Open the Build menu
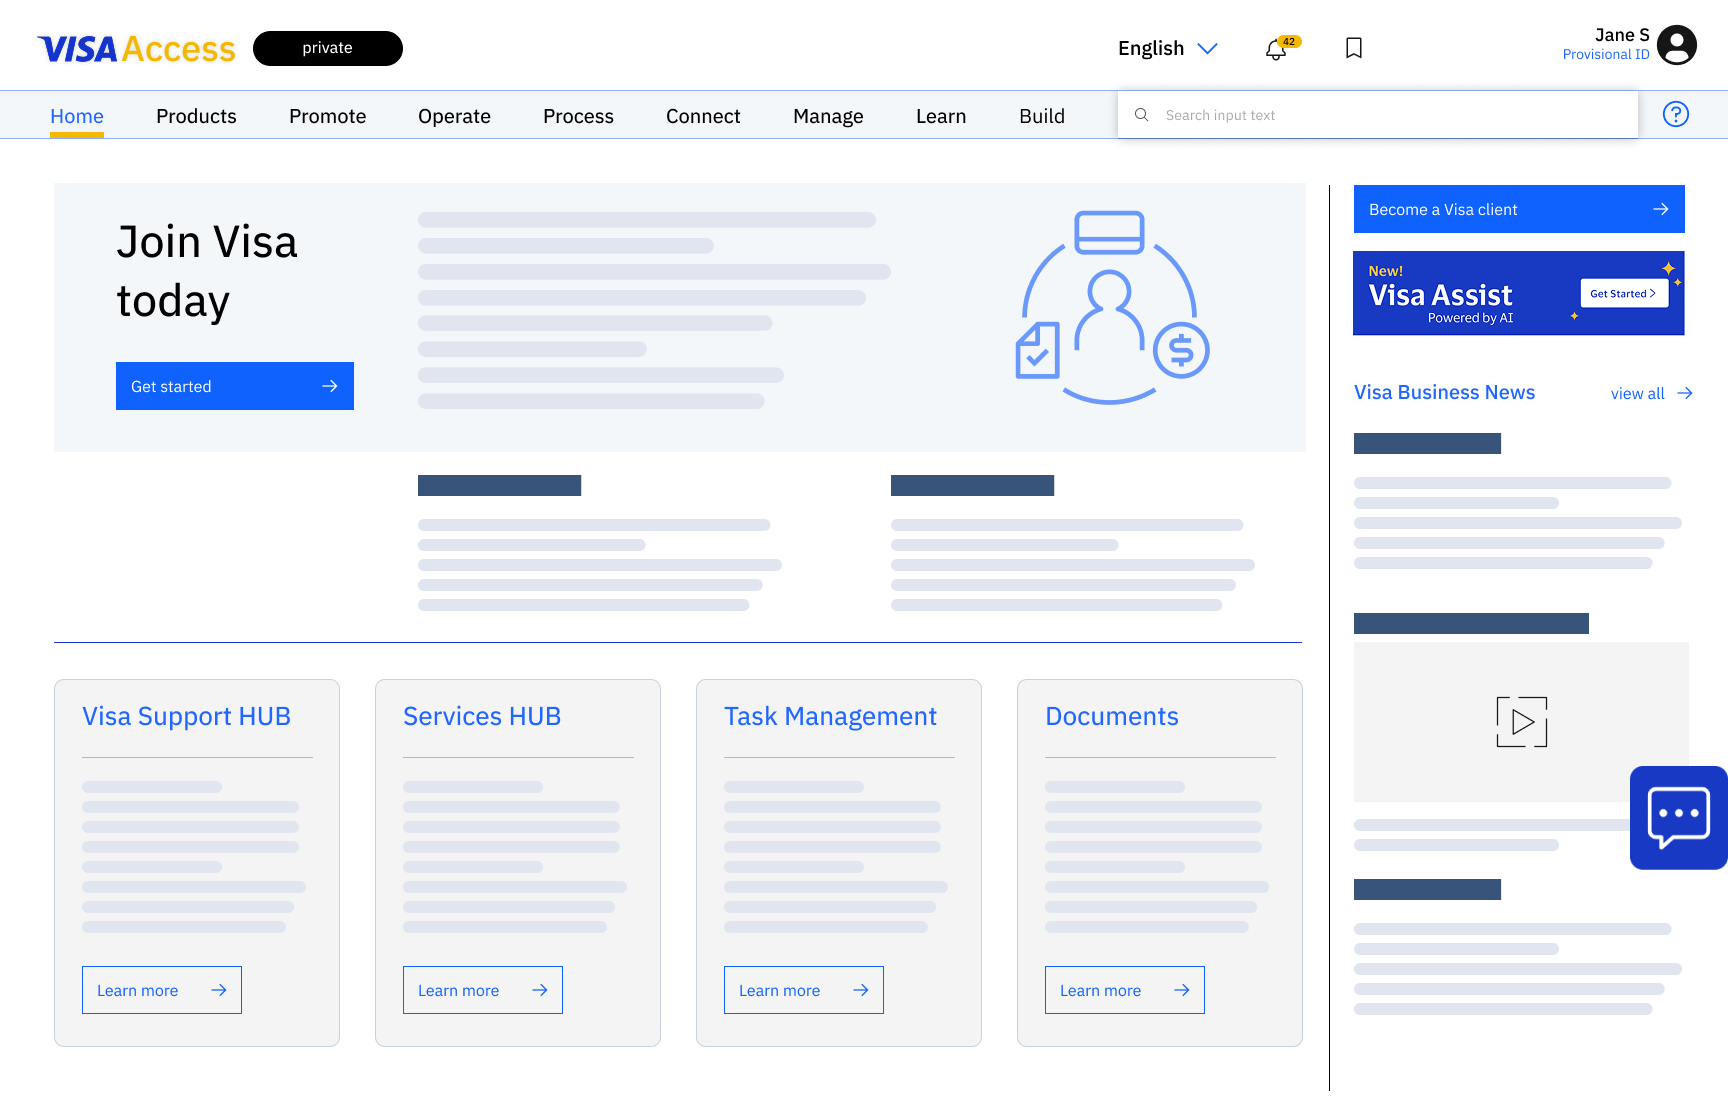The width and height of the screenshot is (1728, 1117). point(1042,116)
